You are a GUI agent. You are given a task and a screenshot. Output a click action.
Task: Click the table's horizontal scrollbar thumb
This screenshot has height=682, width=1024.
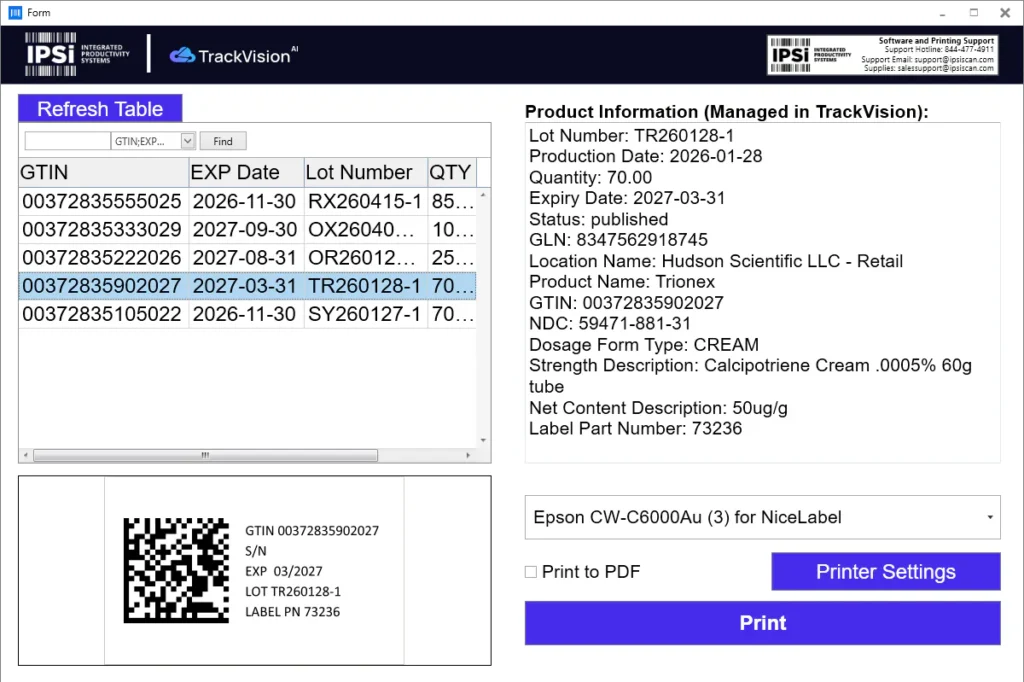[x=205, y=455]
